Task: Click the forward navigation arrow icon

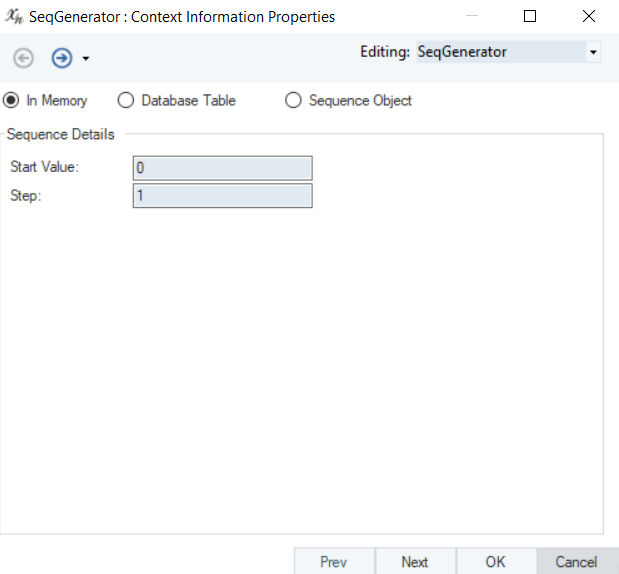Action: pyautogui.click(x=62, y=58)
